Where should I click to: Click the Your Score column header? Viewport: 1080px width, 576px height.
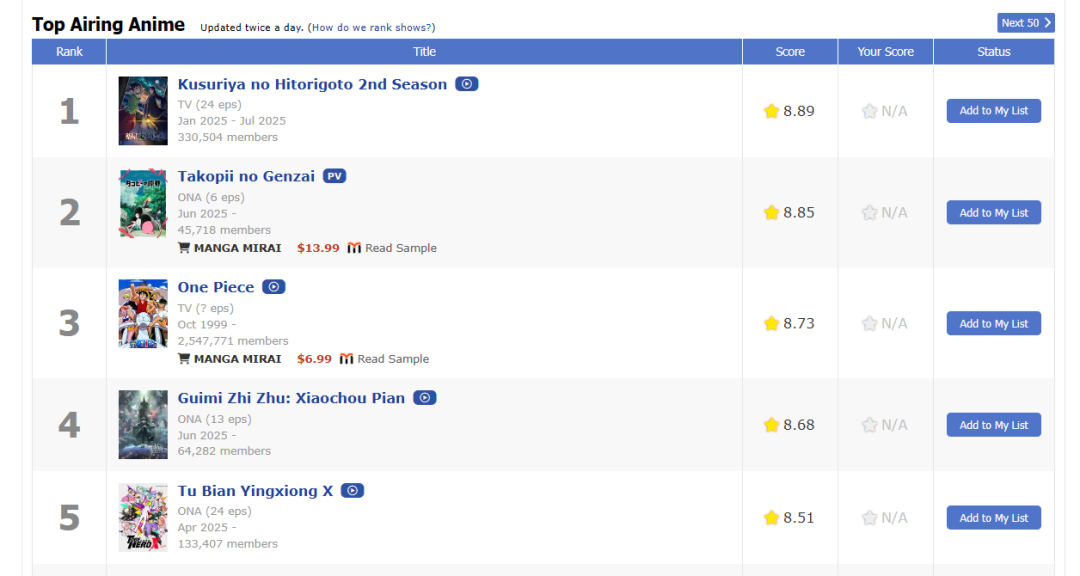pyautogui.click(x=886, y=52)
